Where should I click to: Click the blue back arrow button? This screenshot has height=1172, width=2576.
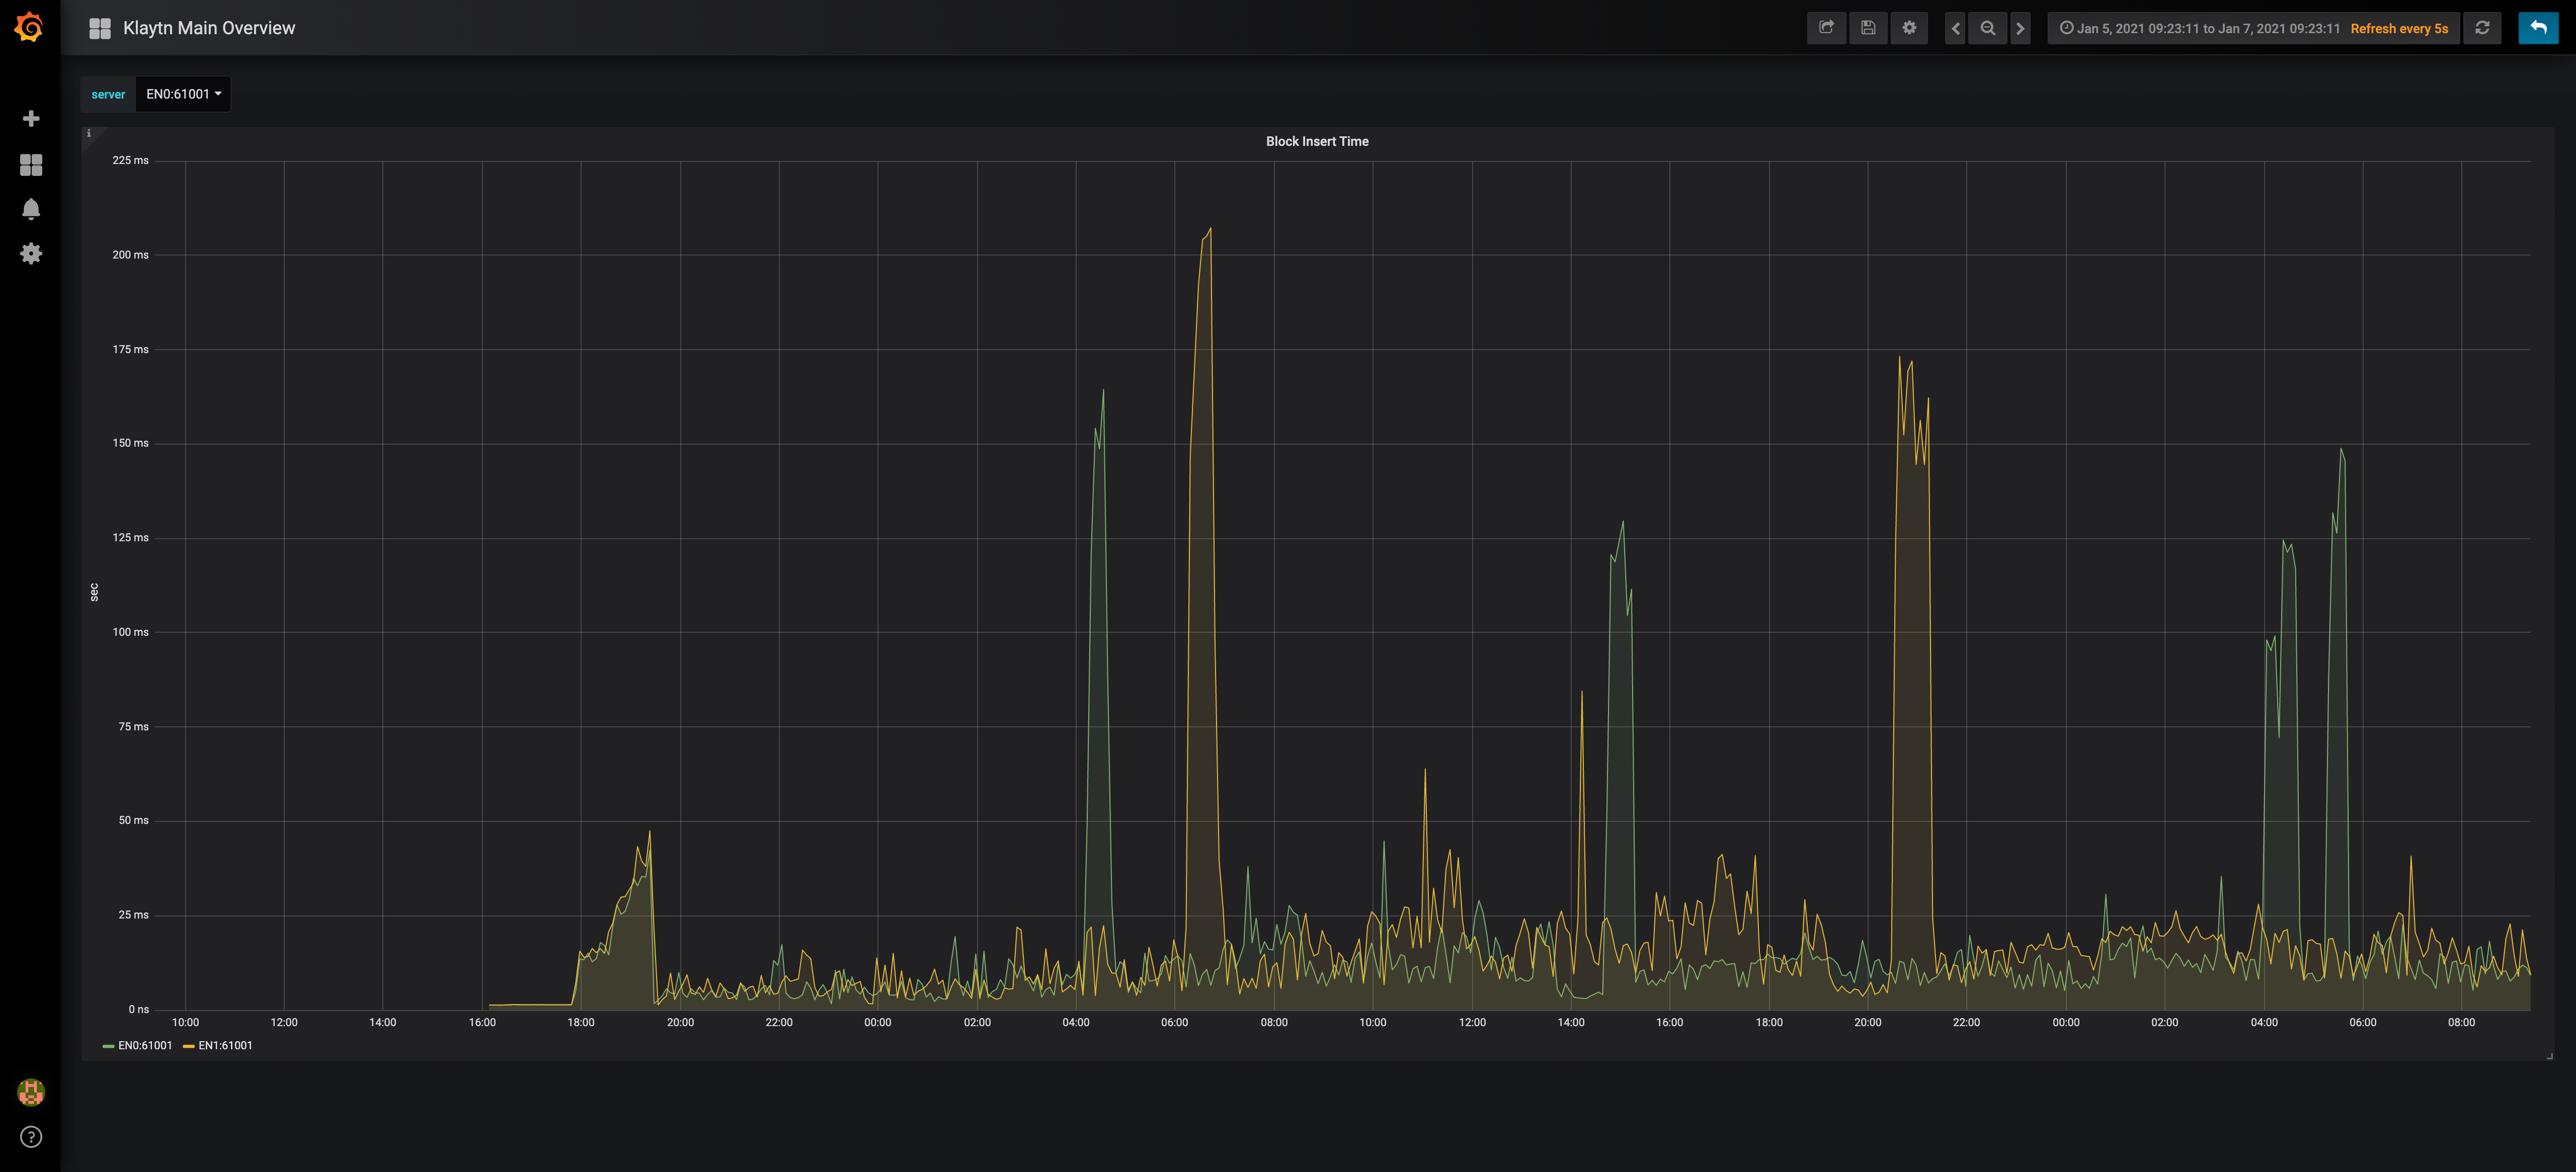point(2538,28)
